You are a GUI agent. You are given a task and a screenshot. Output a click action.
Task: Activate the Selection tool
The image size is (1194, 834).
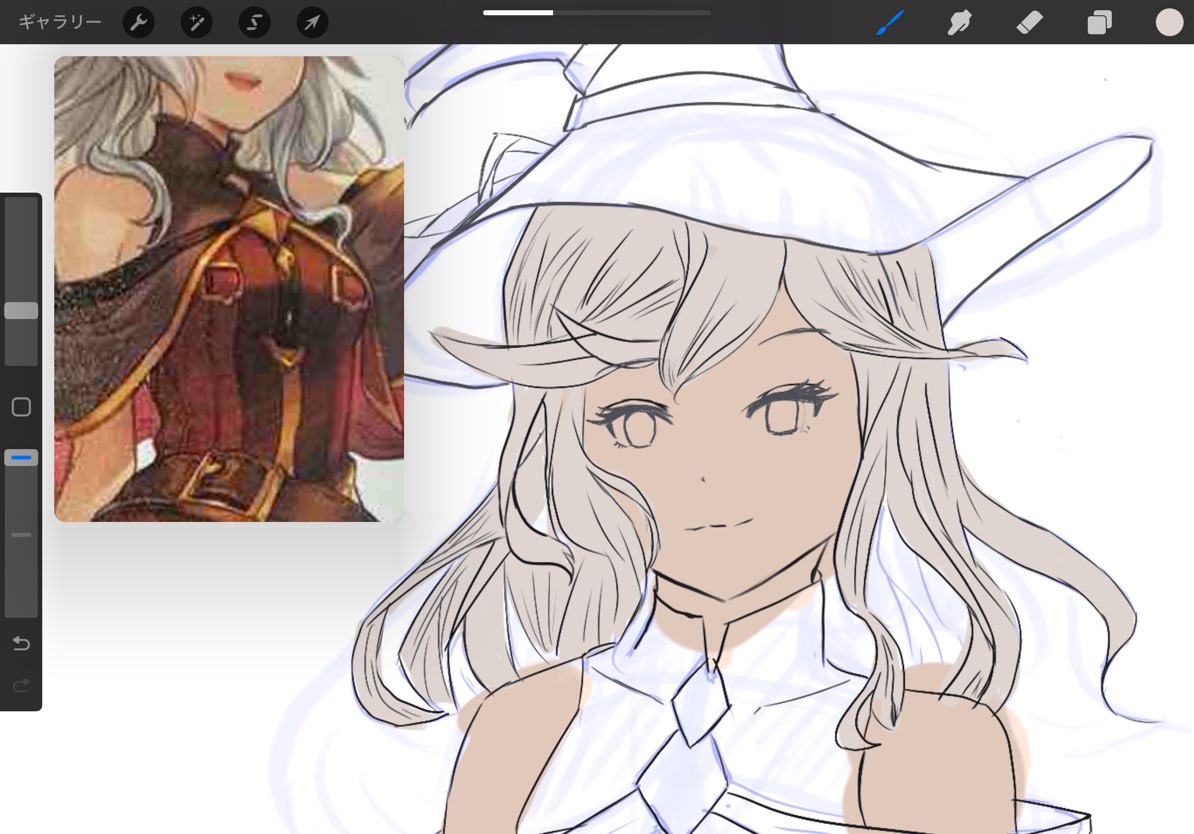(254, 22)
